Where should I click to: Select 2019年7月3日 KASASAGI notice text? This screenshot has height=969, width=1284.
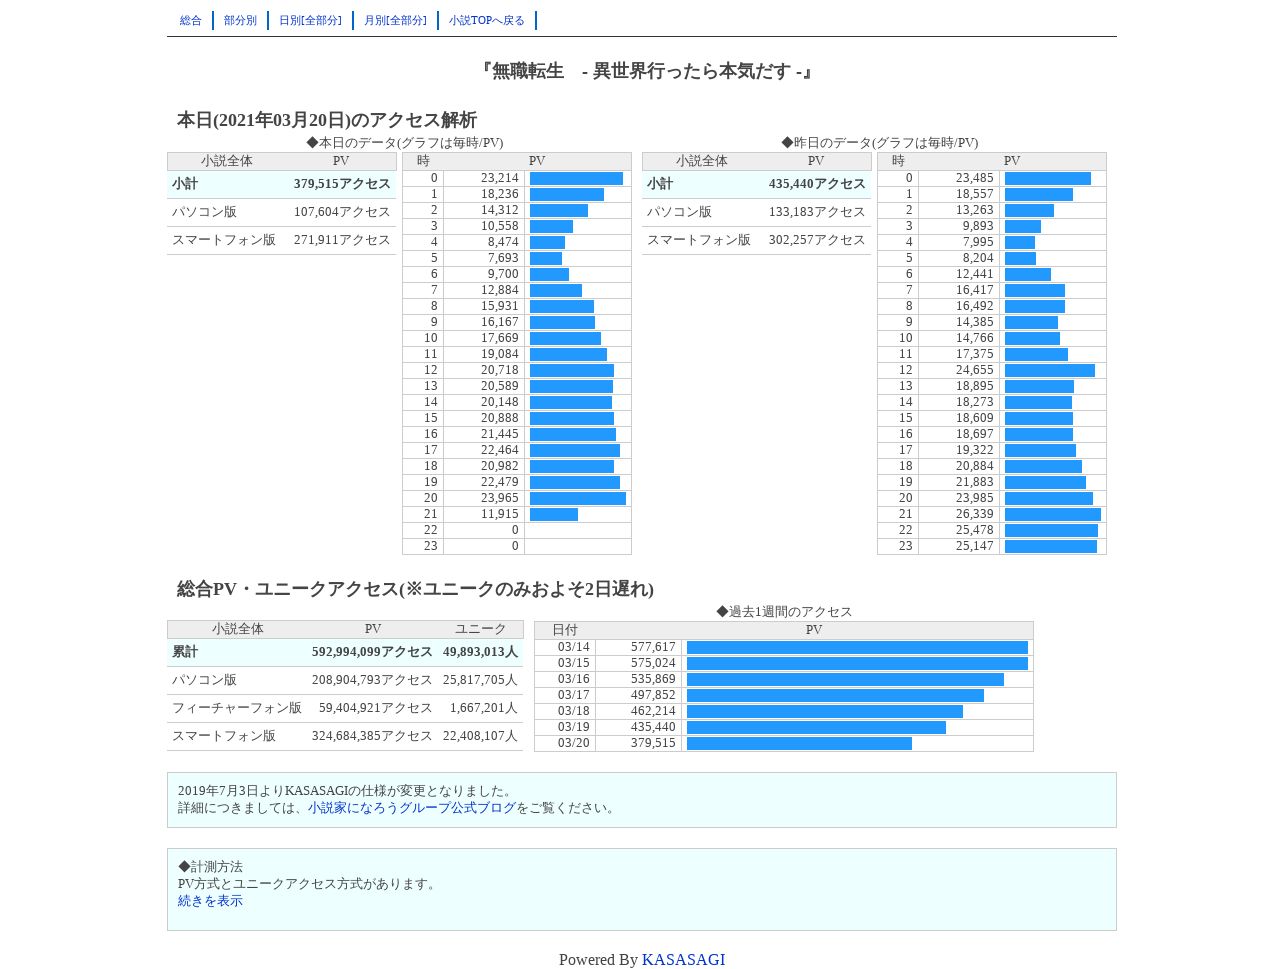(x=347, y=791)
